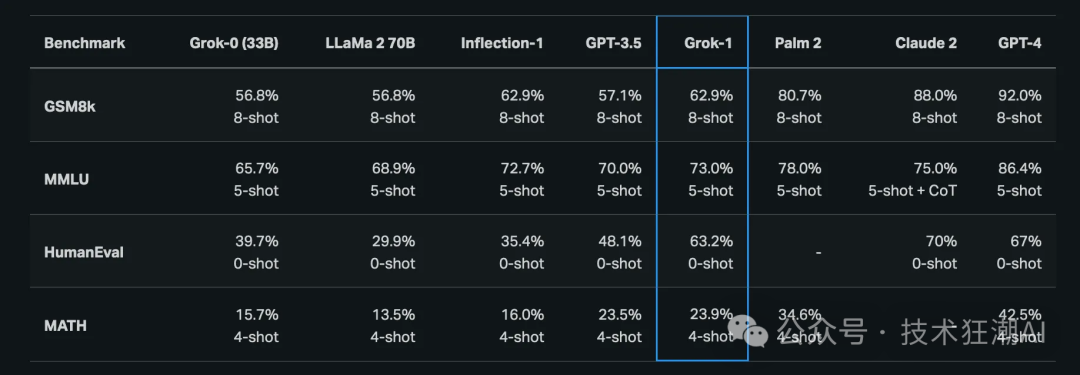Click the WeChat logo icon in watermark
1080x375 pixels.
click(x=749, y=330)
